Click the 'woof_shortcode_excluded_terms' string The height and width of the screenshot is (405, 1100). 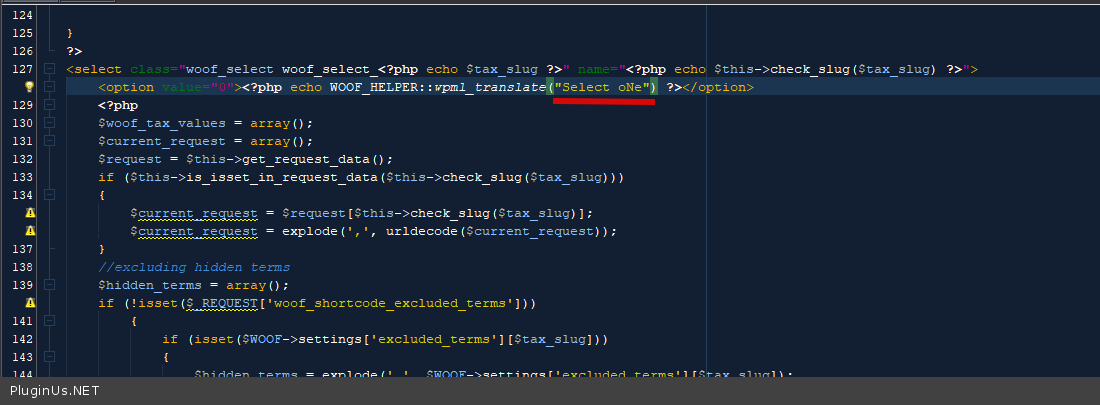click(391, 303)
